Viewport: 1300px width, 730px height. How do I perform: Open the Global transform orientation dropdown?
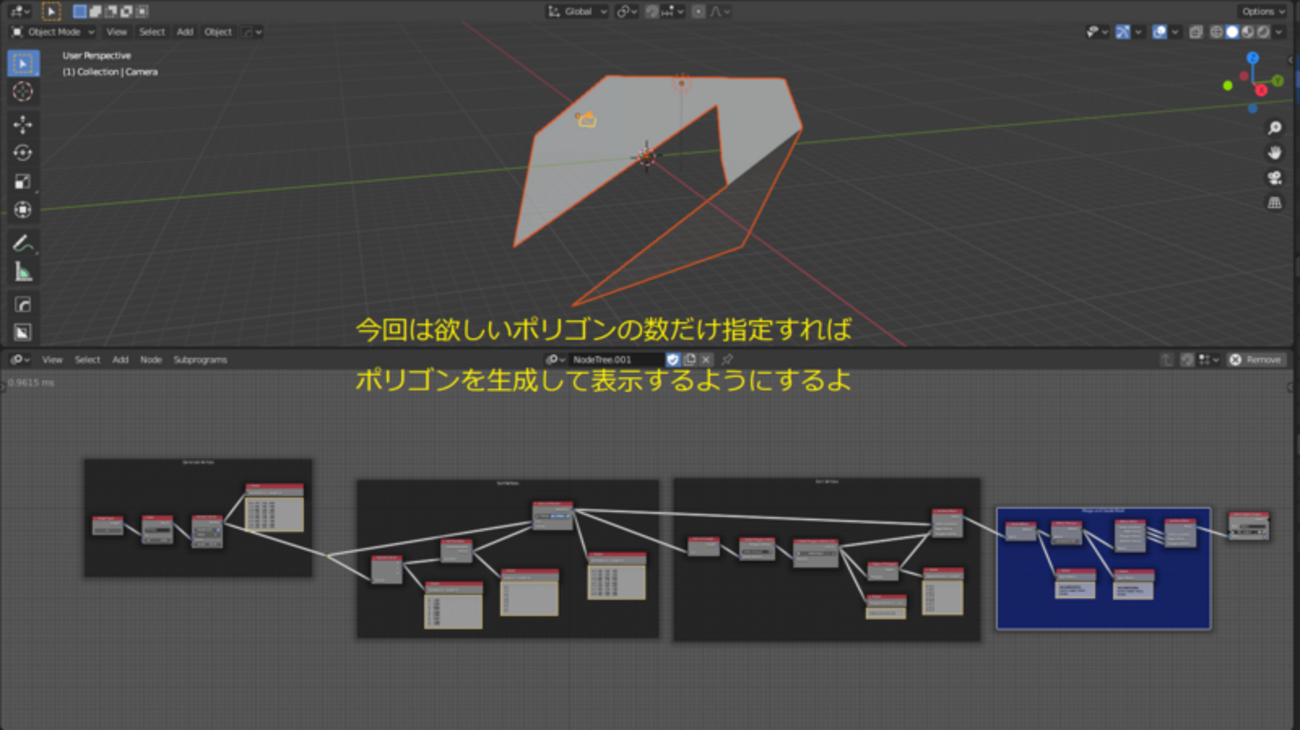577,12
